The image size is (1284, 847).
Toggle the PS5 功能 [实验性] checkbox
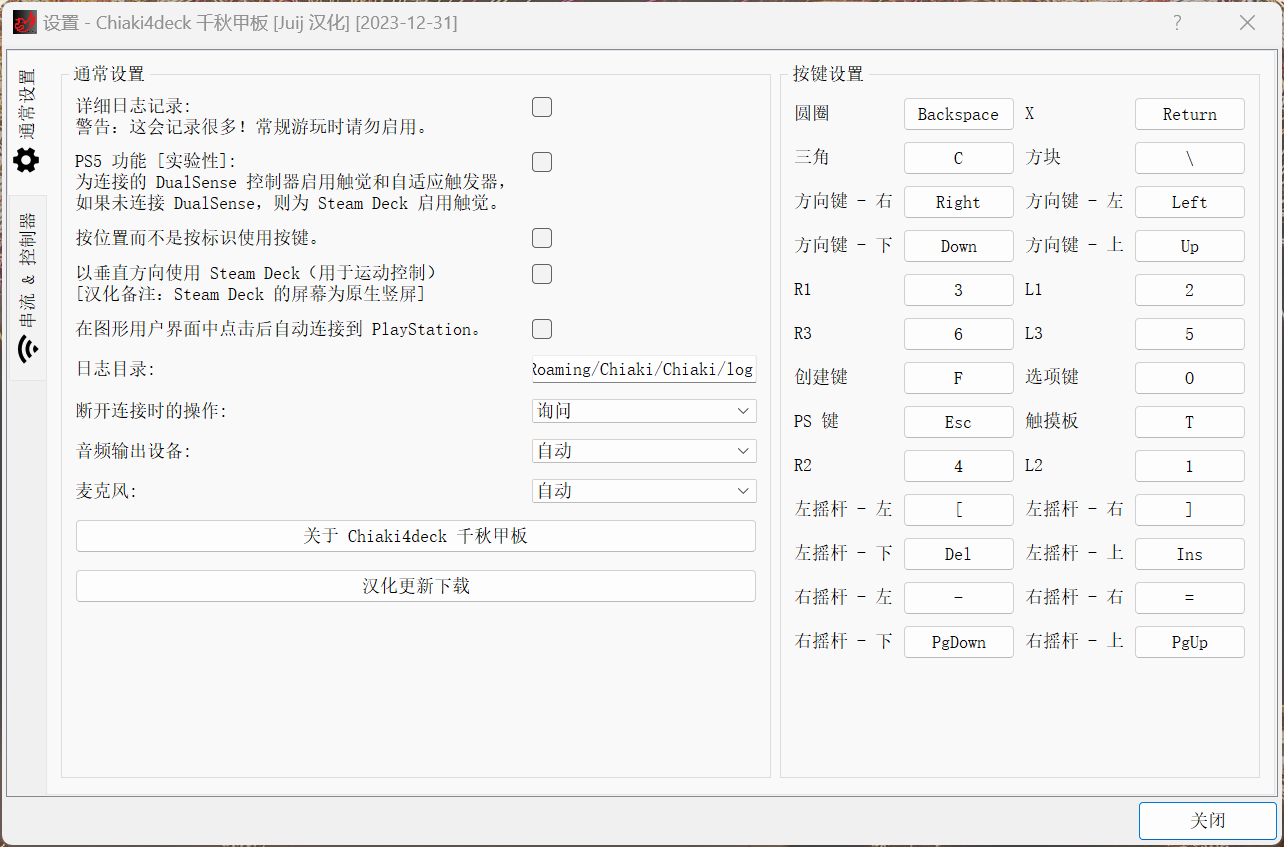(542, 162)
